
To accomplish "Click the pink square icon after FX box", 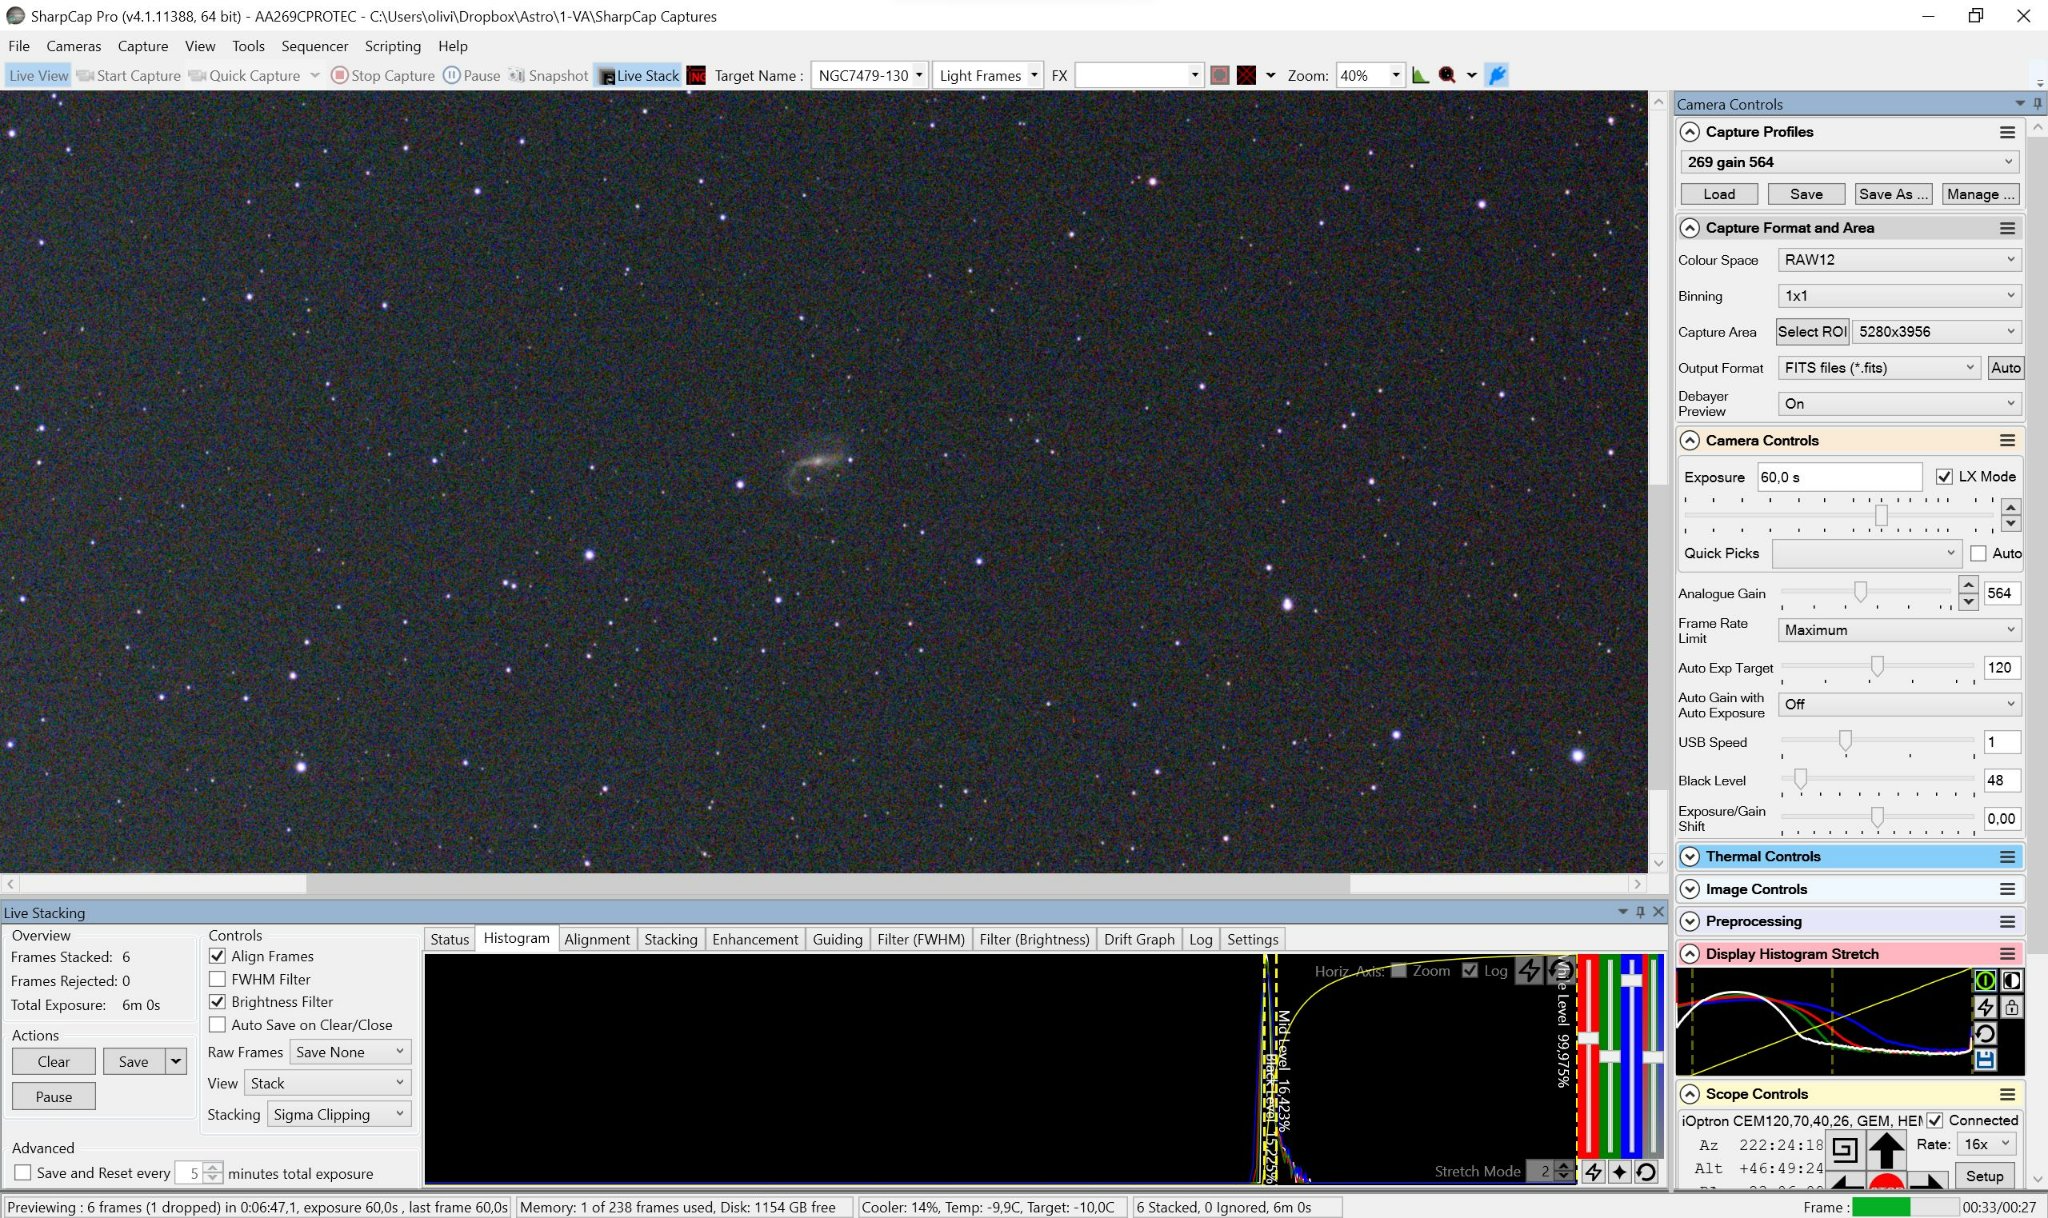I will [x=1219, y=75].
